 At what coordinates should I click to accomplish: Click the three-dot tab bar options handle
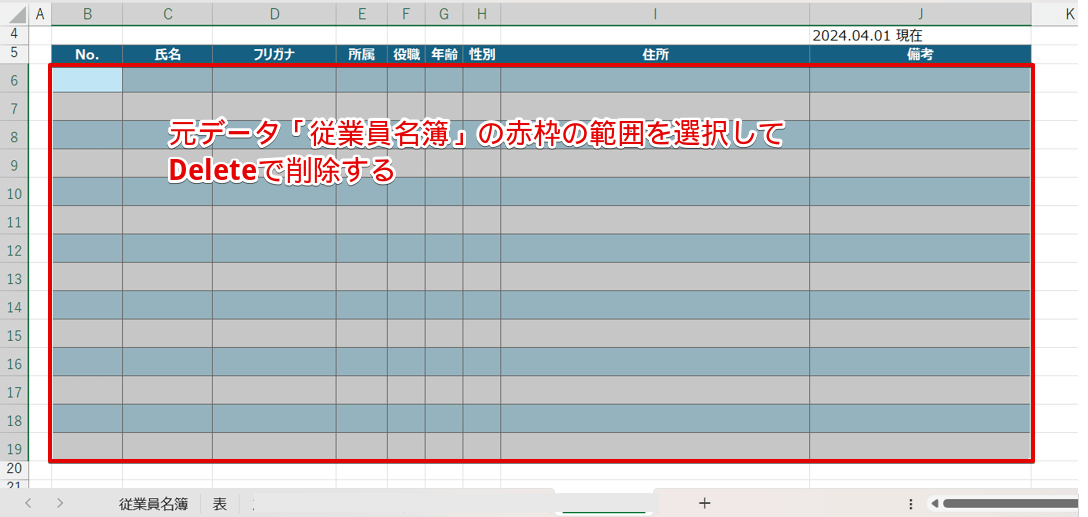pyautogui.click(x=910, y=504)
